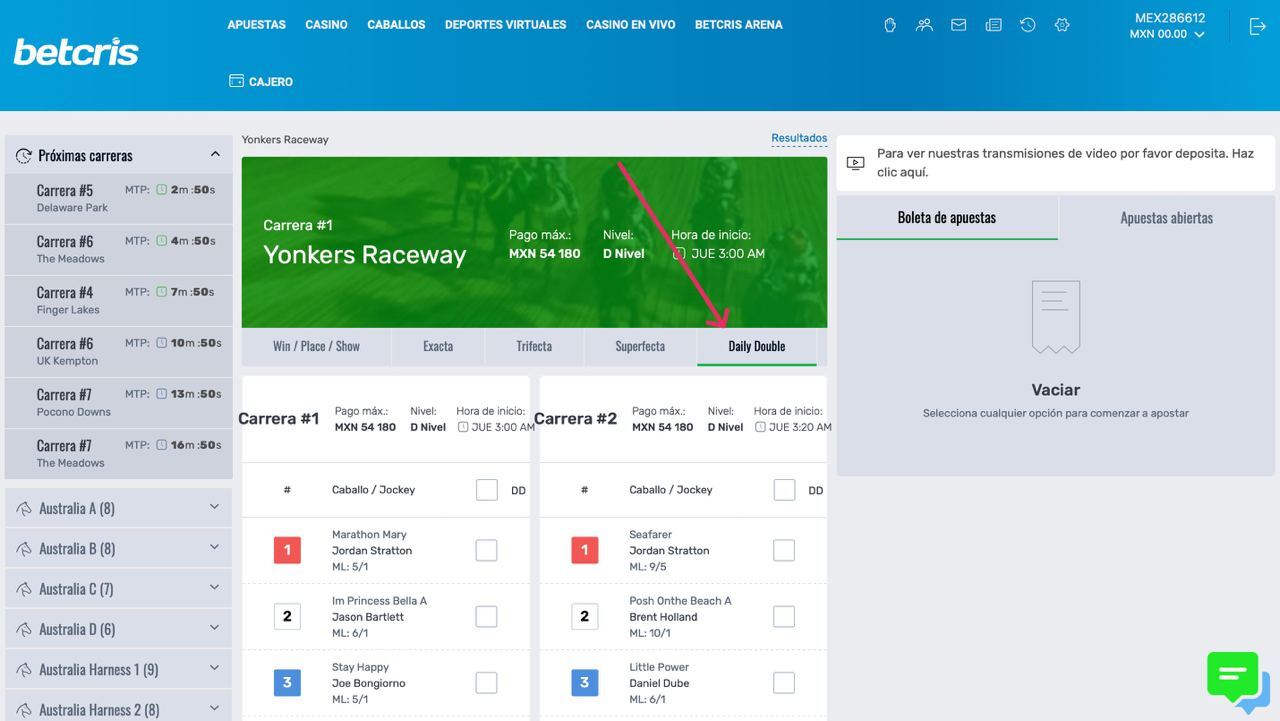Open the green live chat bubble
Screen dimensions: 1280x721
(x=1232, y=675)
